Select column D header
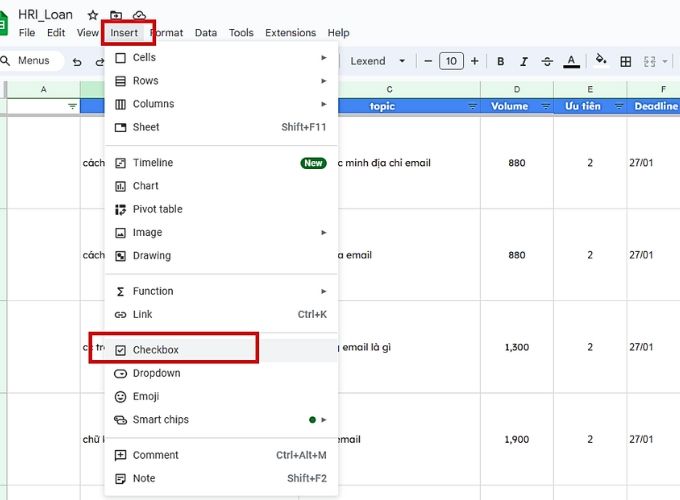680x500 pixels. 517,89
